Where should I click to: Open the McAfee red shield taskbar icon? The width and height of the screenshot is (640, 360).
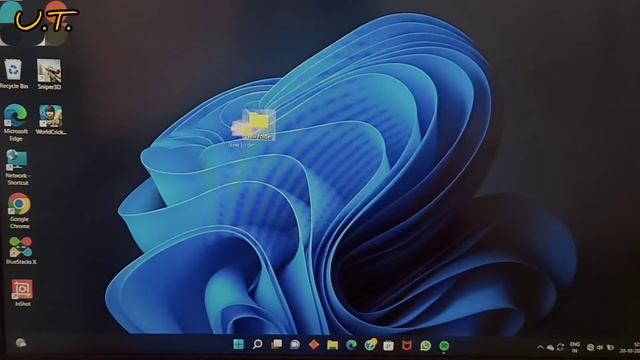coord(407,346)
